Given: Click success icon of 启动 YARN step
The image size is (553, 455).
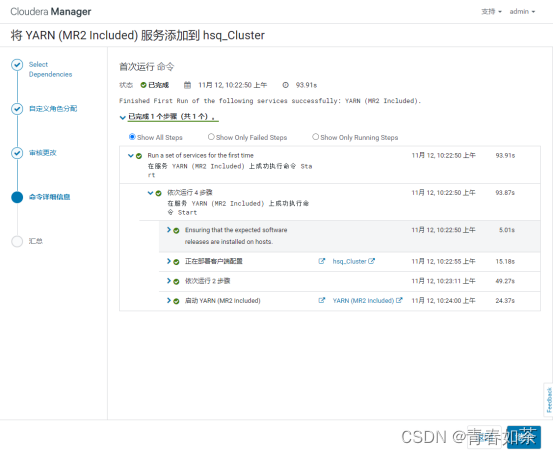Looking at the screenshot, I should pyautogui.click(x=176, y=301).
